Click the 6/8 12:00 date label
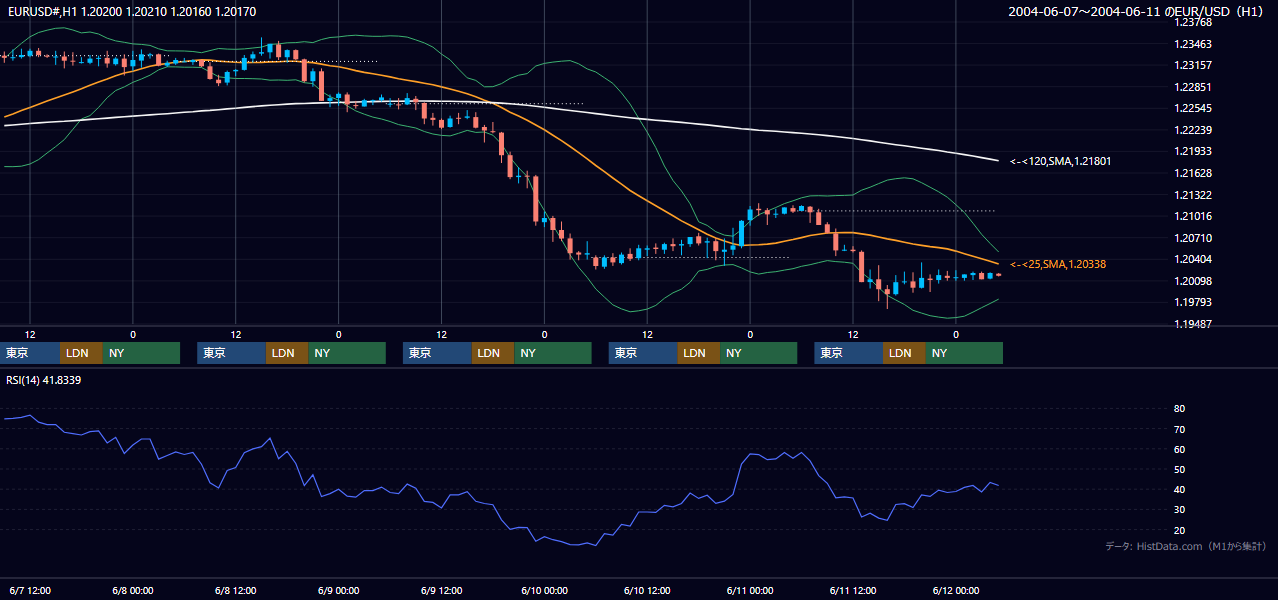 tap(236, 590)
